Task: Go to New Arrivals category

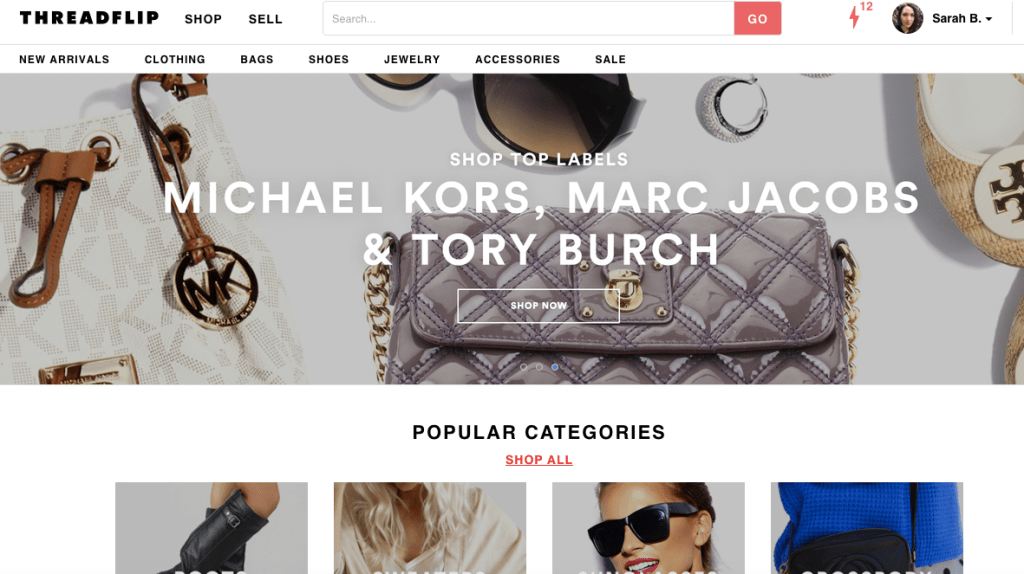Action: [64, 59]
